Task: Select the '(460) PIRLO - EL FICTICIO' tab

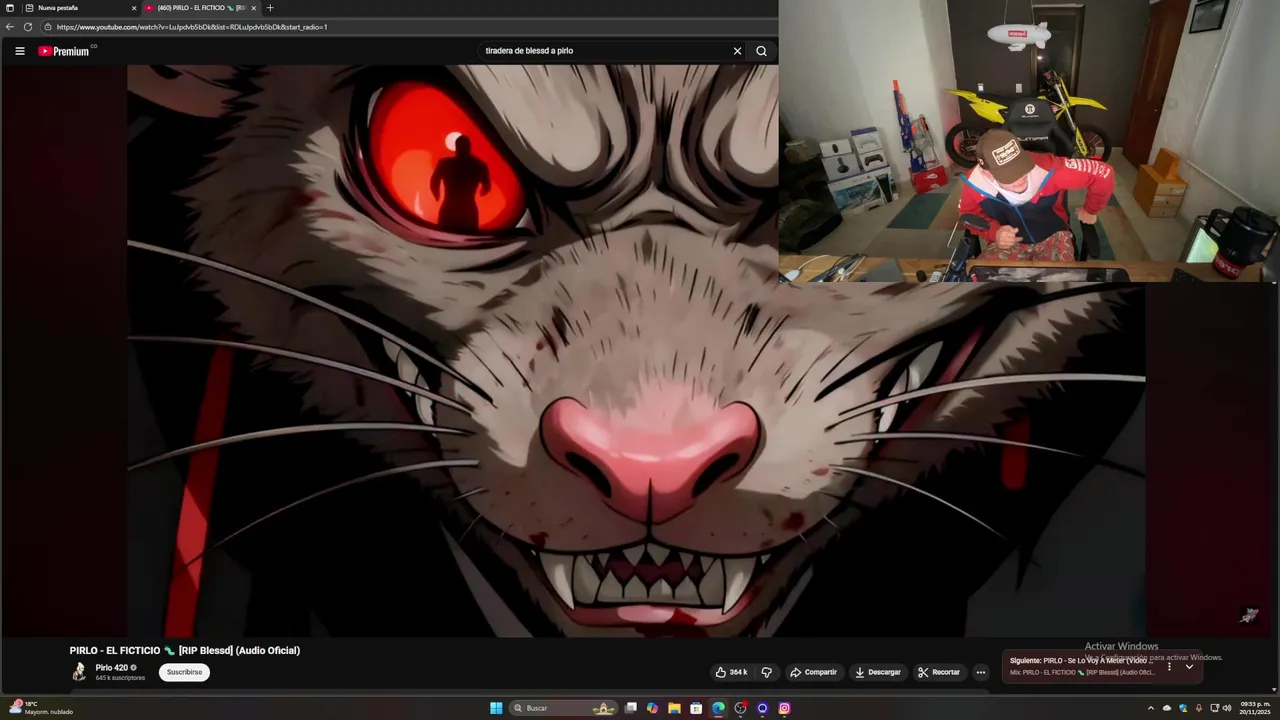Action: click(200, 8)
